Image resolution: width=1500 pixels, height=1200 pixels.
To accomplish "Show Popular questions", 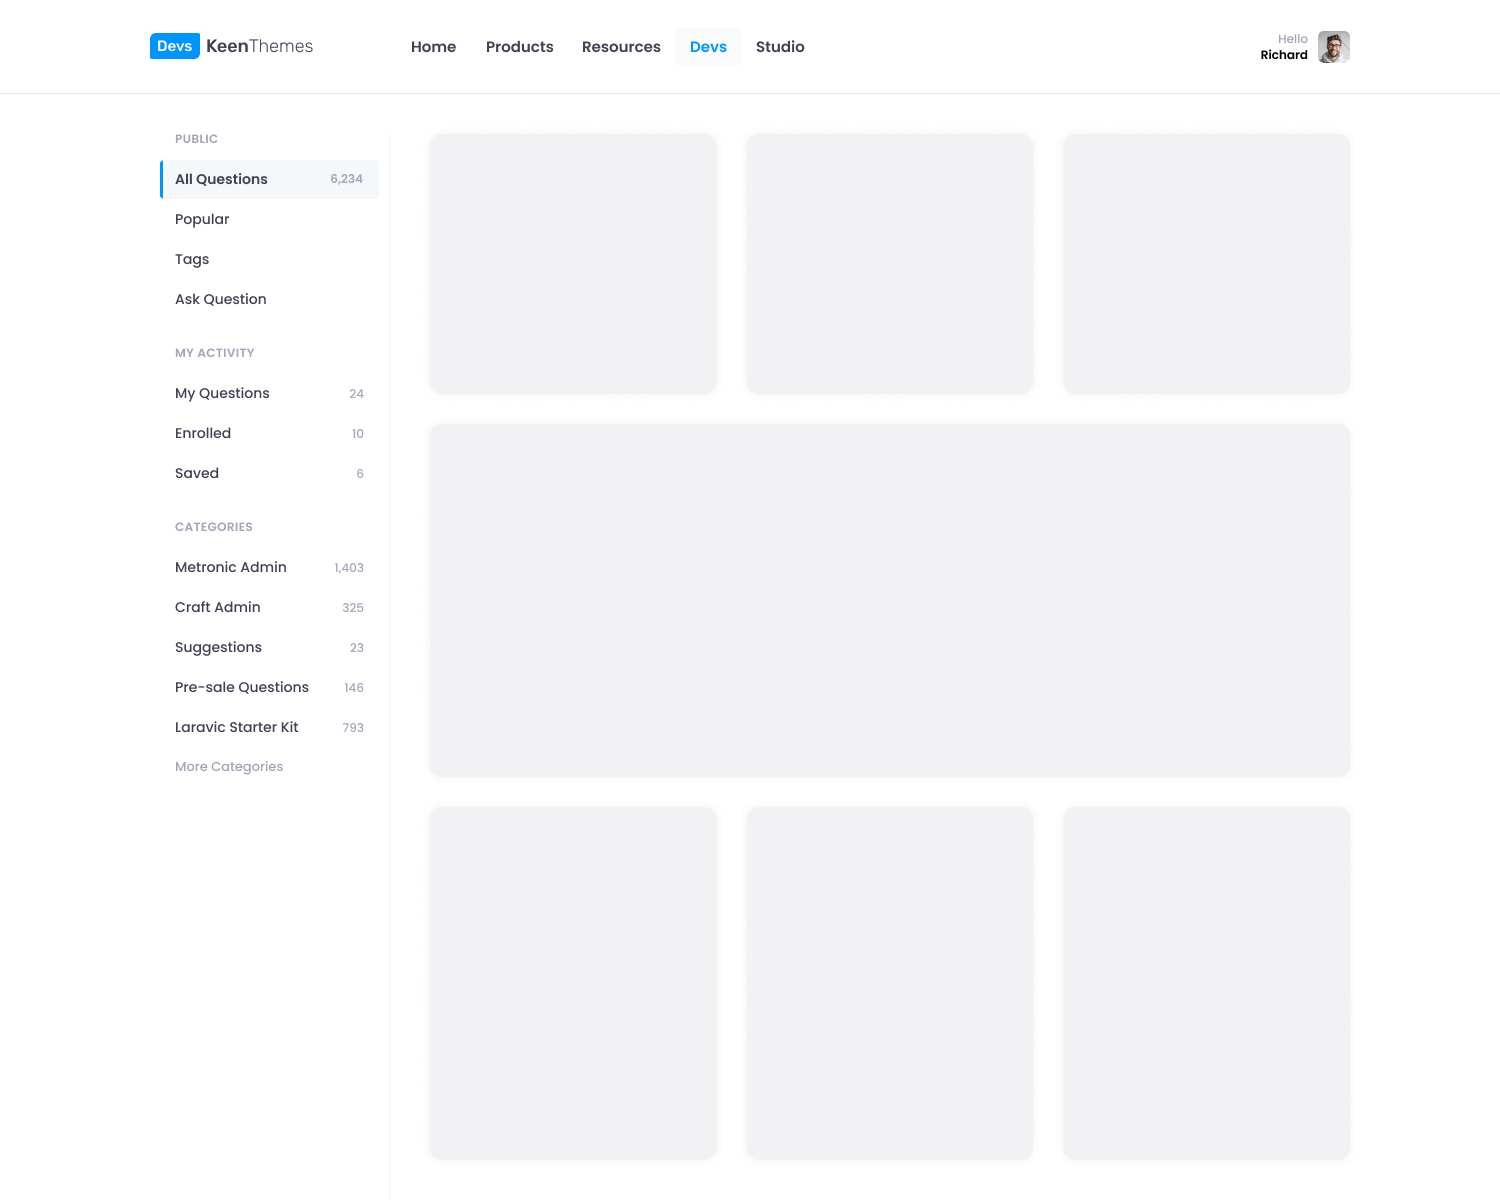I will pyautogui.click(x=202, y=219).
